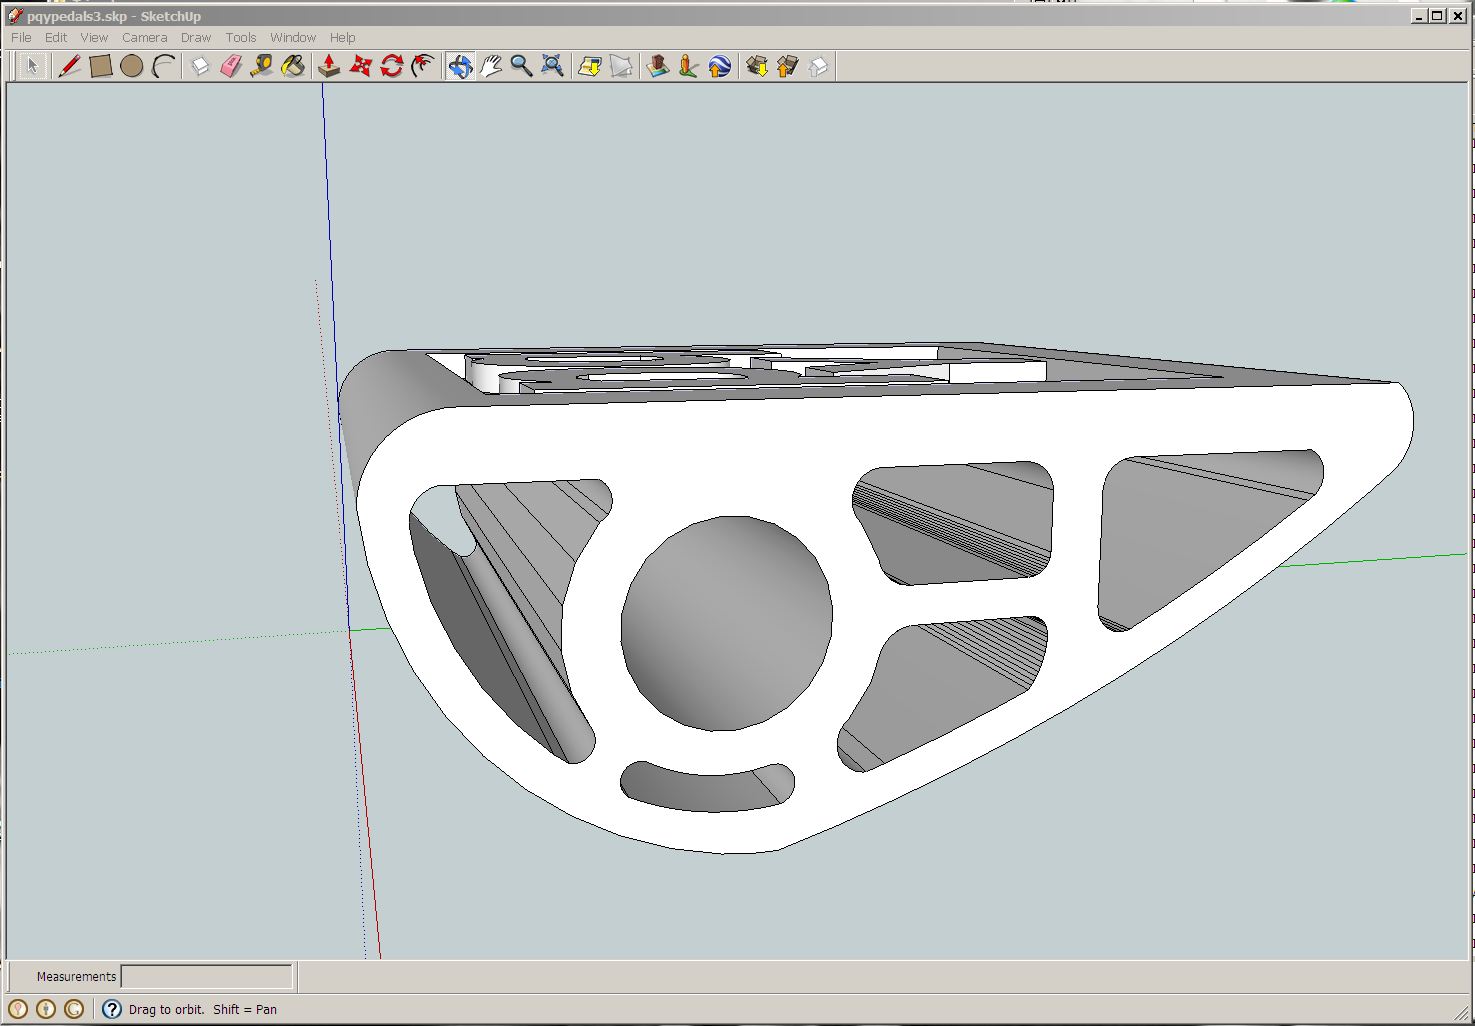Select the Rotate tool
This screenshot has height=1026, width=1475.
(392, 66)
